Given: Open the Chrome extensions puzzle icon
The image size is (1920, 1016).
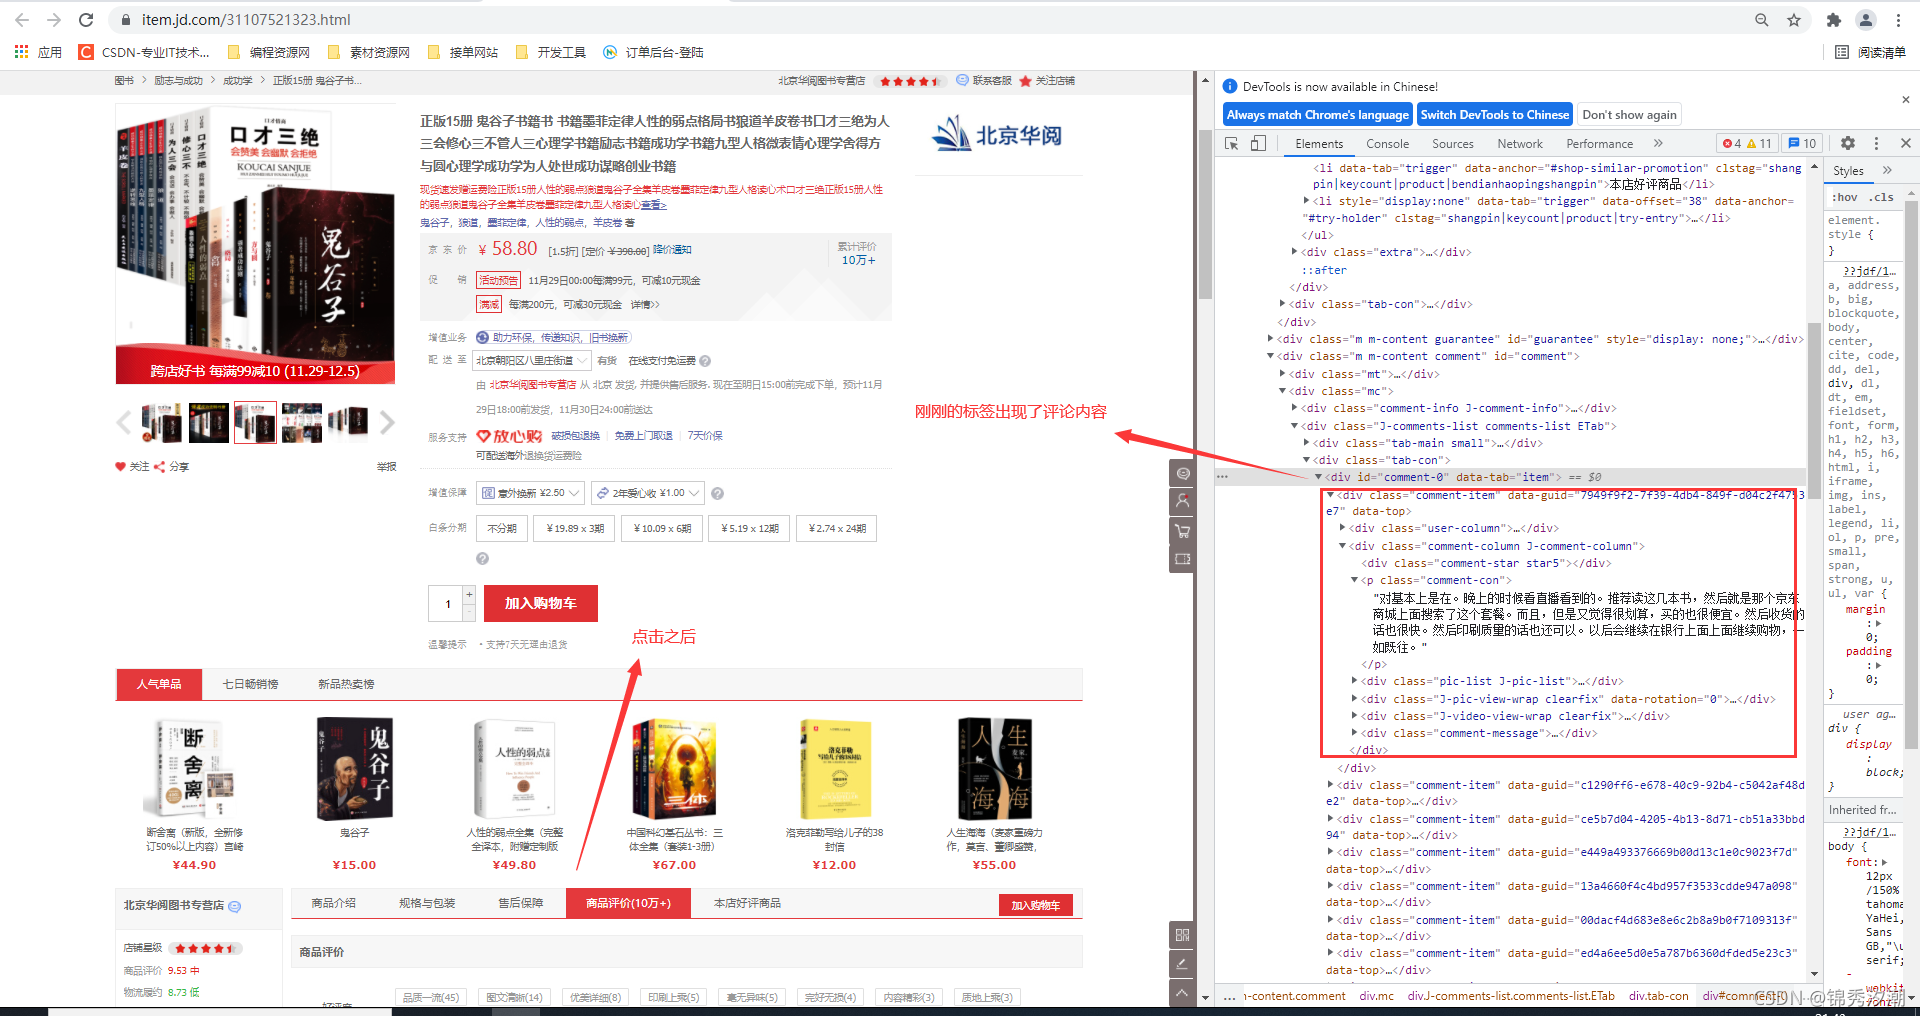Looking at the screenshot, I should (x=1833, y=20).
